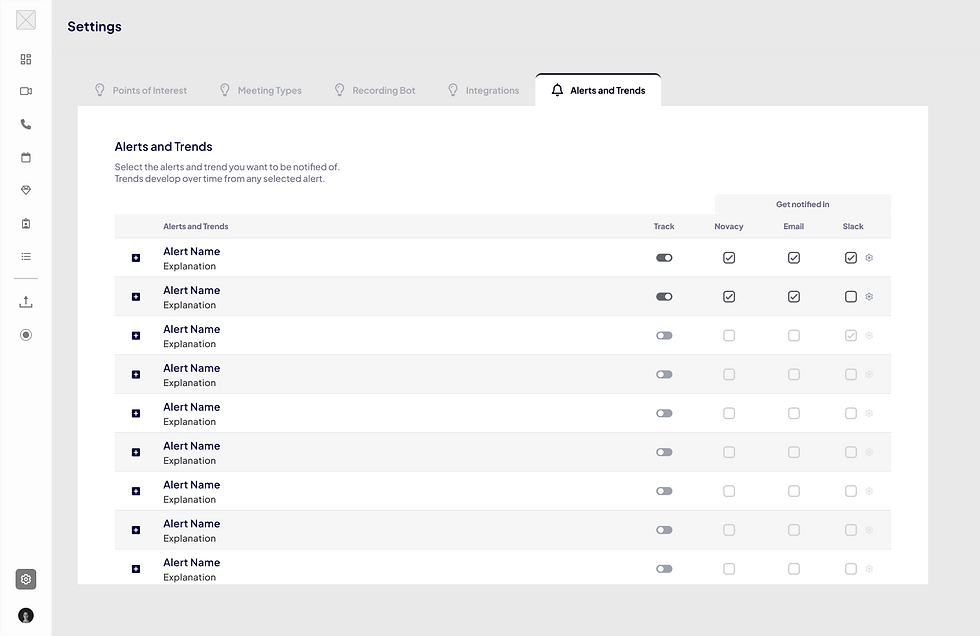Open Slack settings gear for first alert

(x=869, y=258)
